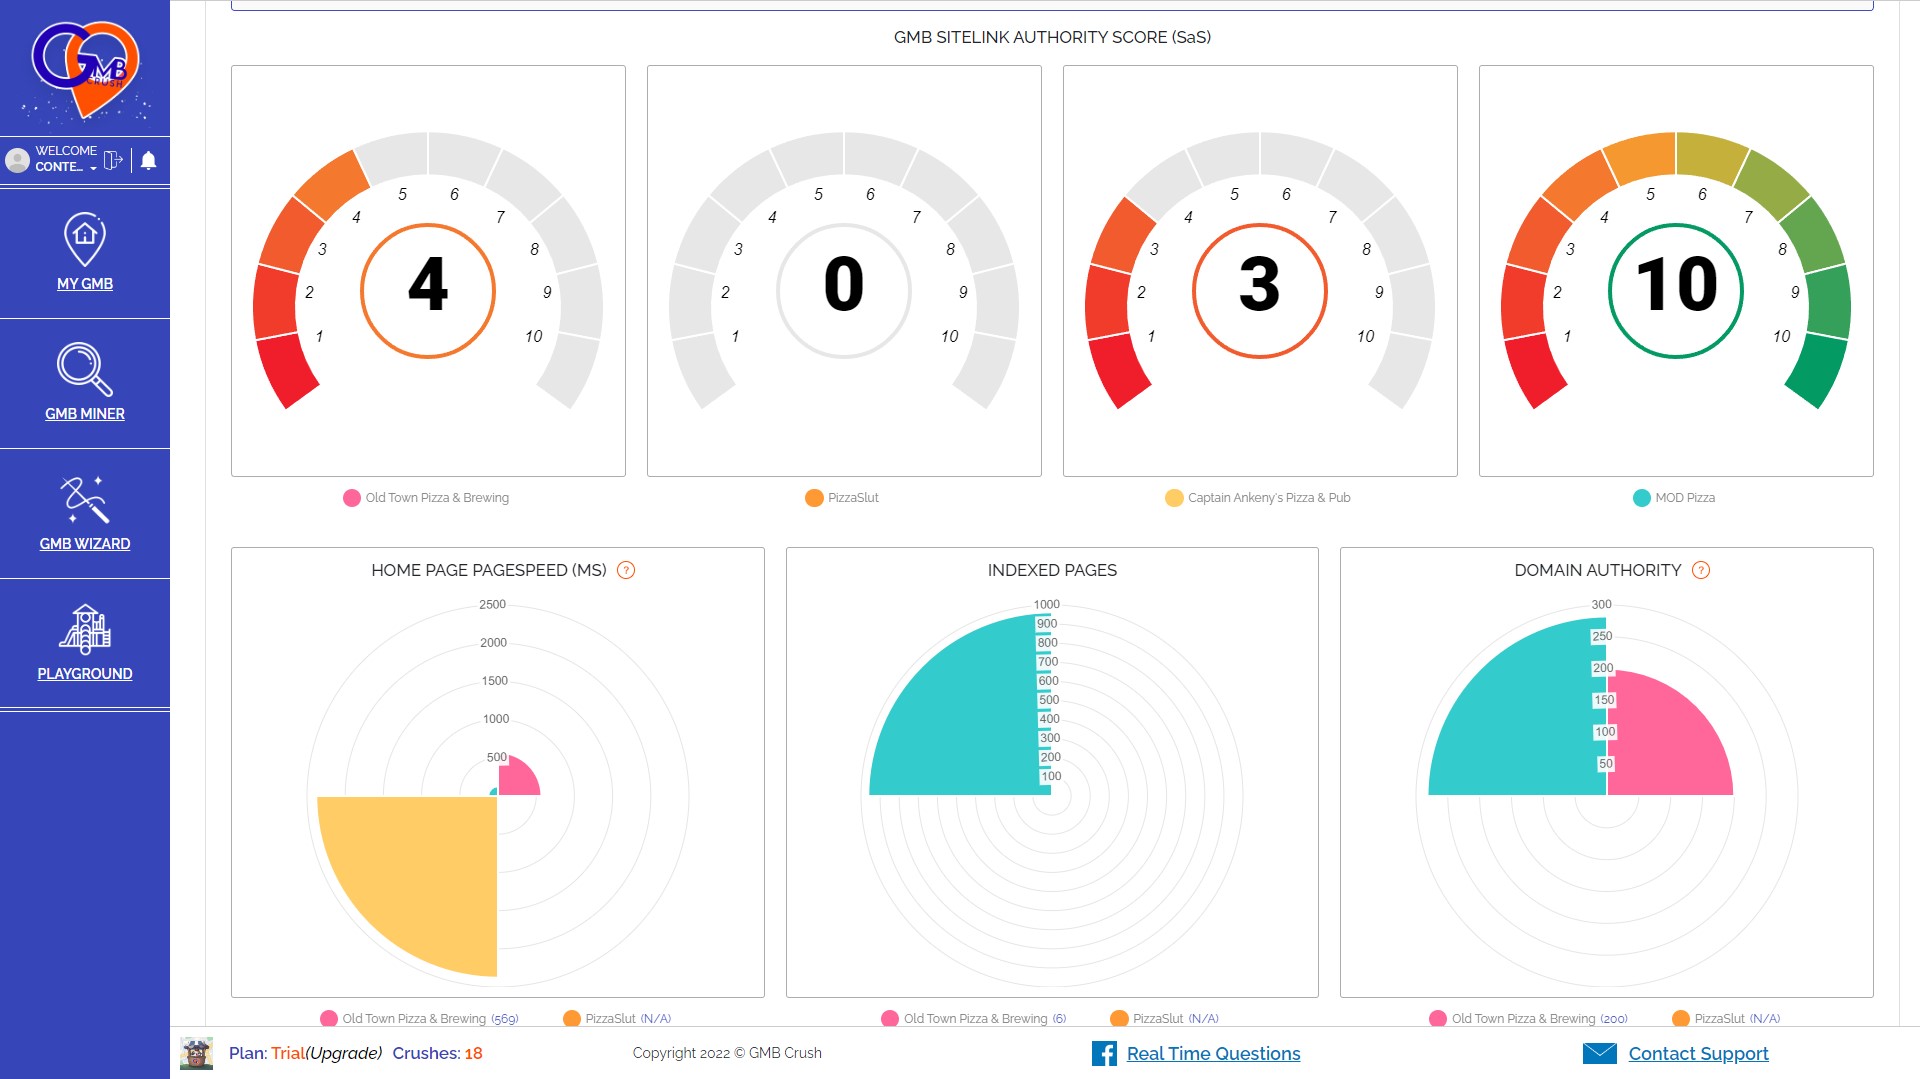Viewport: 1920px width, 1079px height.
Task: Click the logout door icon
Action: [x=113, y=160]
